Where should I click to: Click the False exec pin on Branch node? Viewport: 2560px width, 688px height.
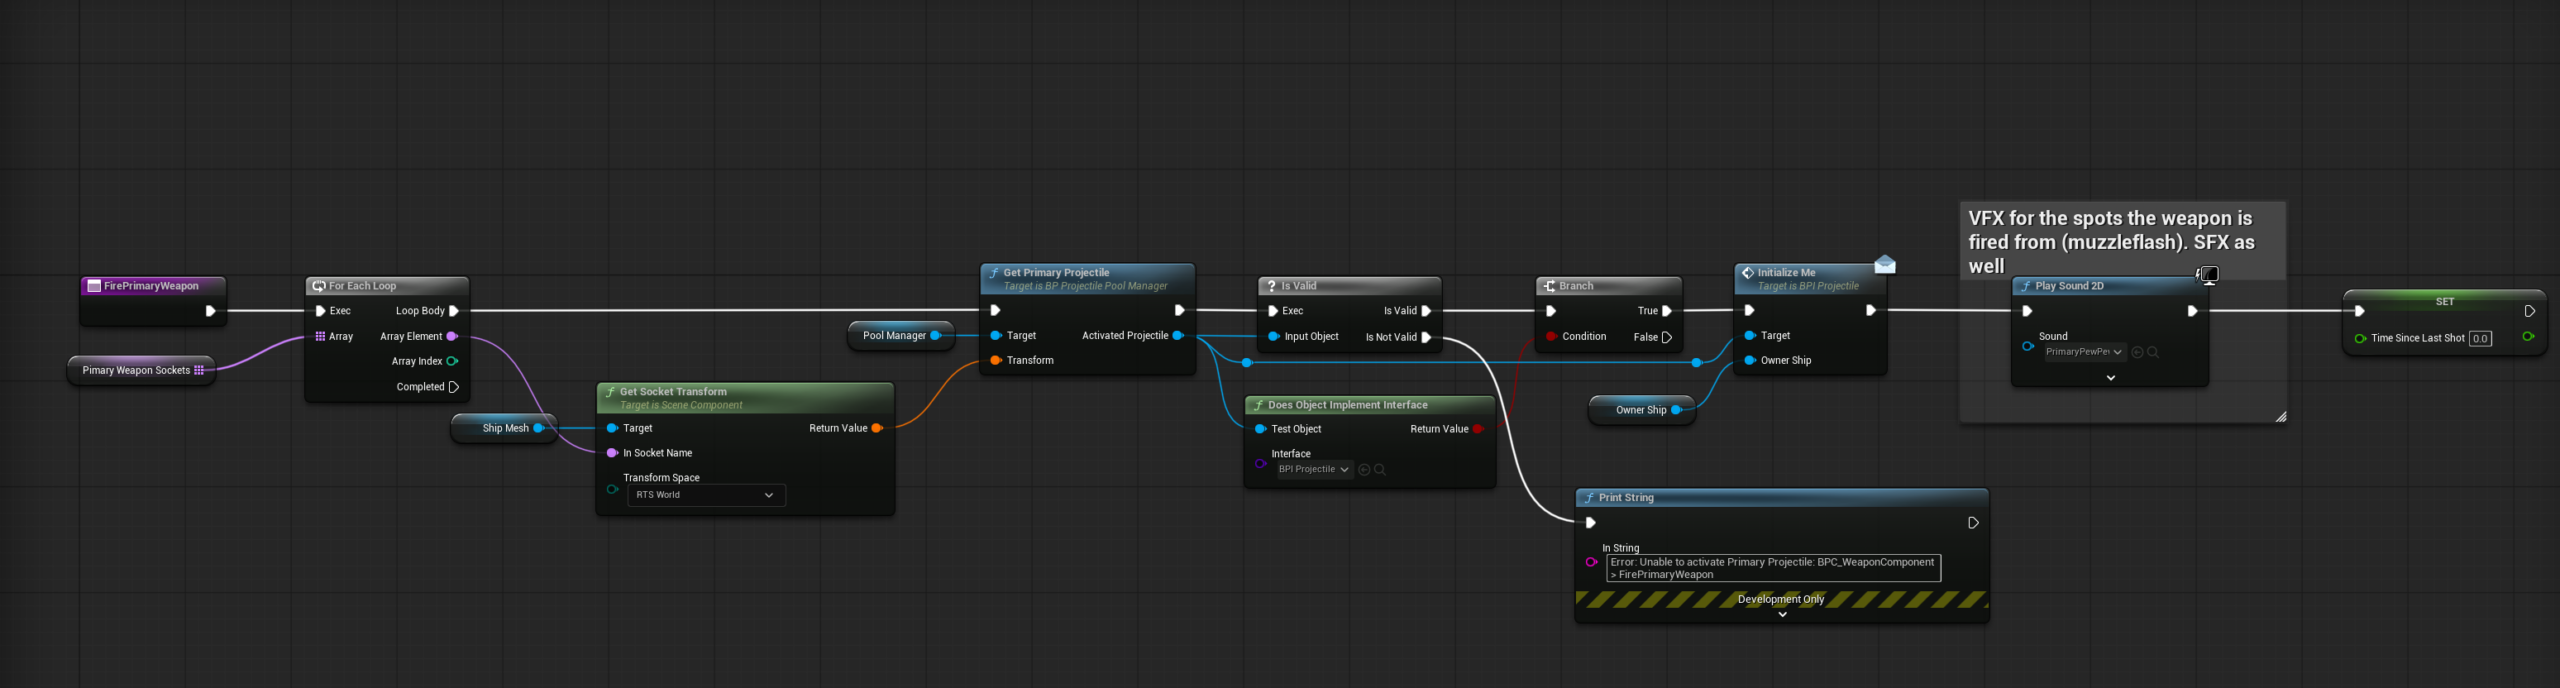pyautogui.click(x=1667, y=337)
